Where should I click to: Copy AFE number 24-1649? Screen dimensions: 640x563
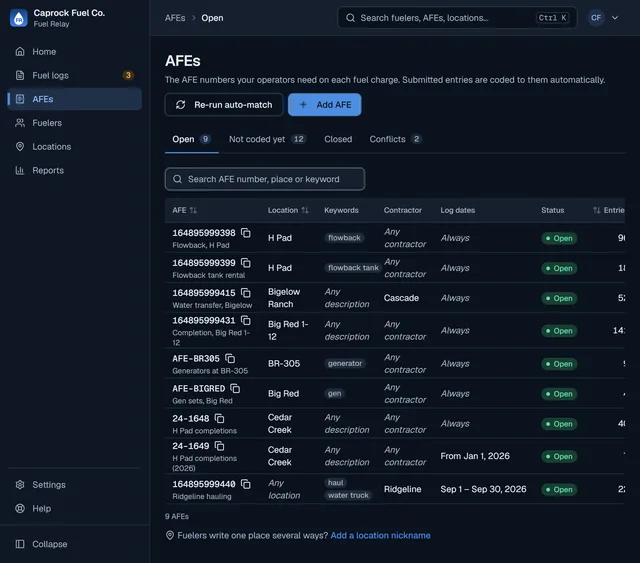pos(220,446)
